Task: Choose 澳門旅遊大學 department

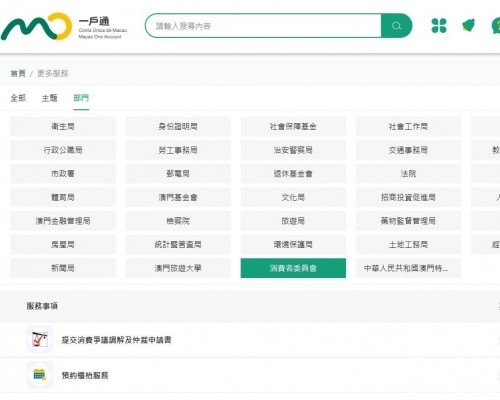Action: coord(178,268)
